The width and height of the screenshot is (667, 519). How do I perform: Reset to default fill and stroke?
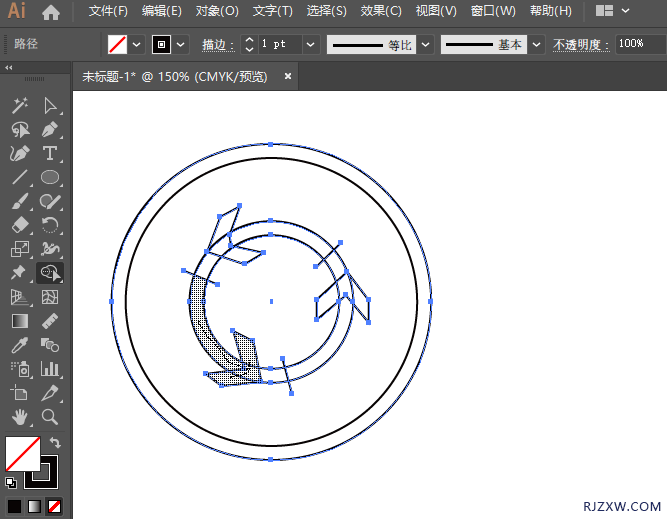click(11, 482)
